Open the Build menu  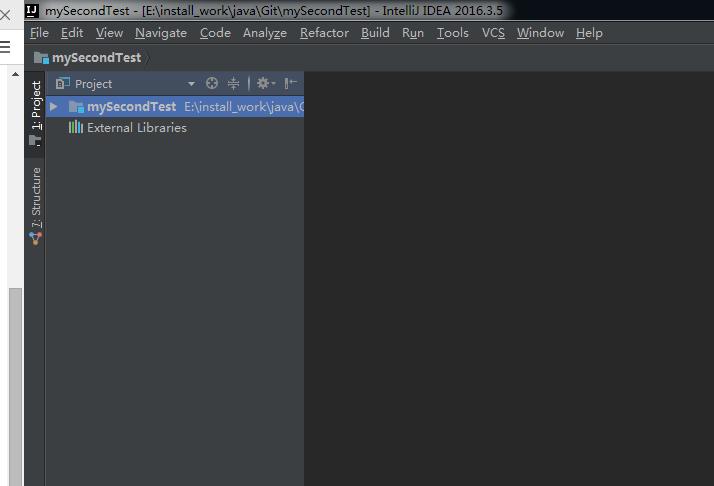(x=375, y=33)
